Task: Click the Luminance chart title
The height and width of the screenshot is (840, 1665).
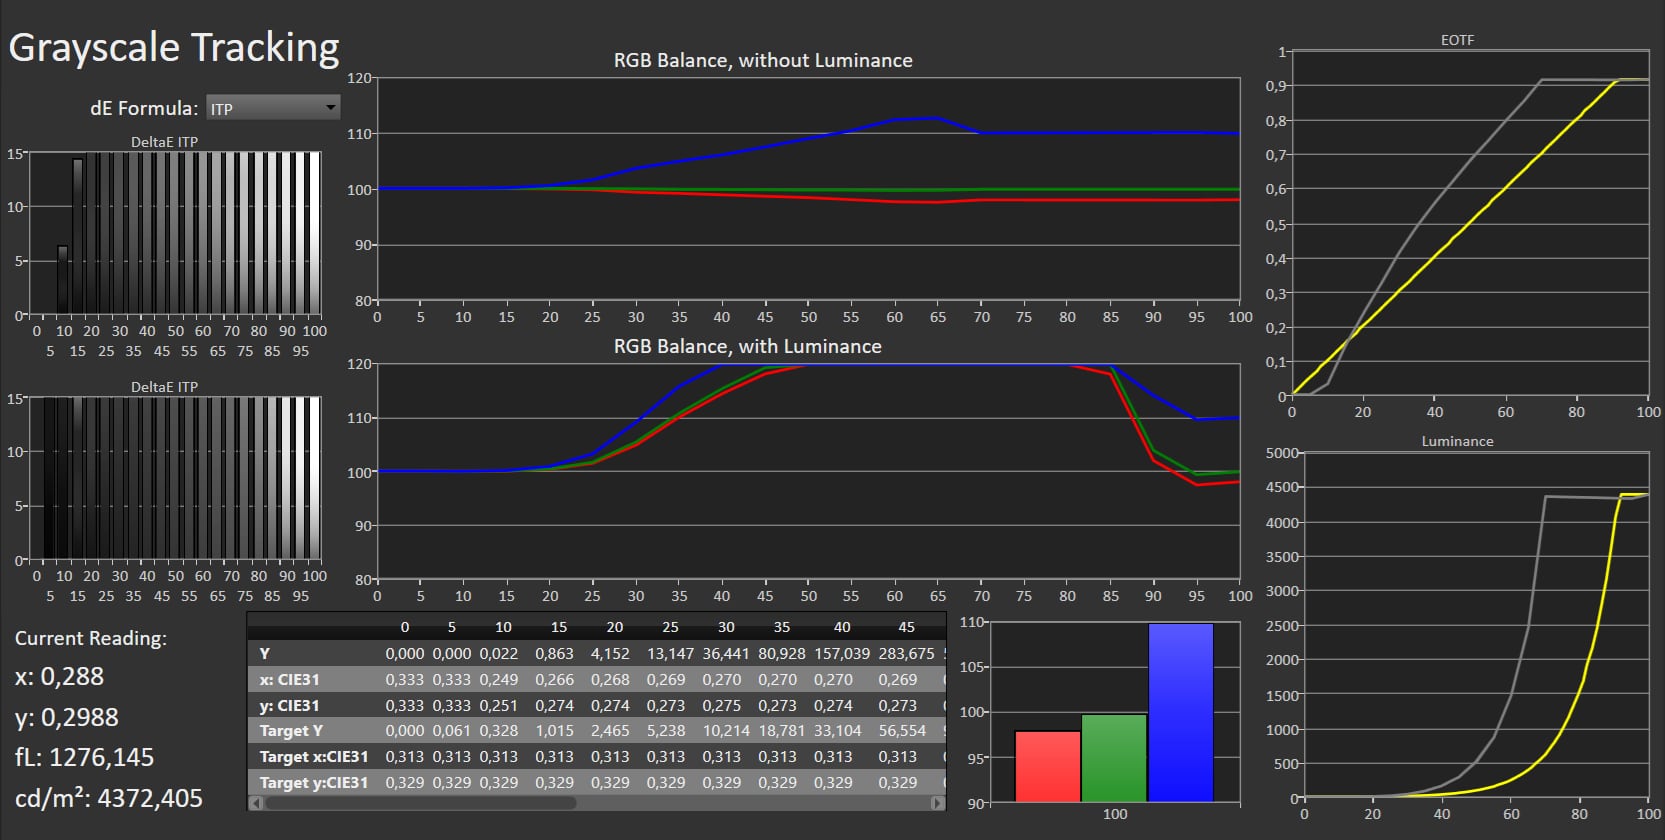Action: [1457, 441]
